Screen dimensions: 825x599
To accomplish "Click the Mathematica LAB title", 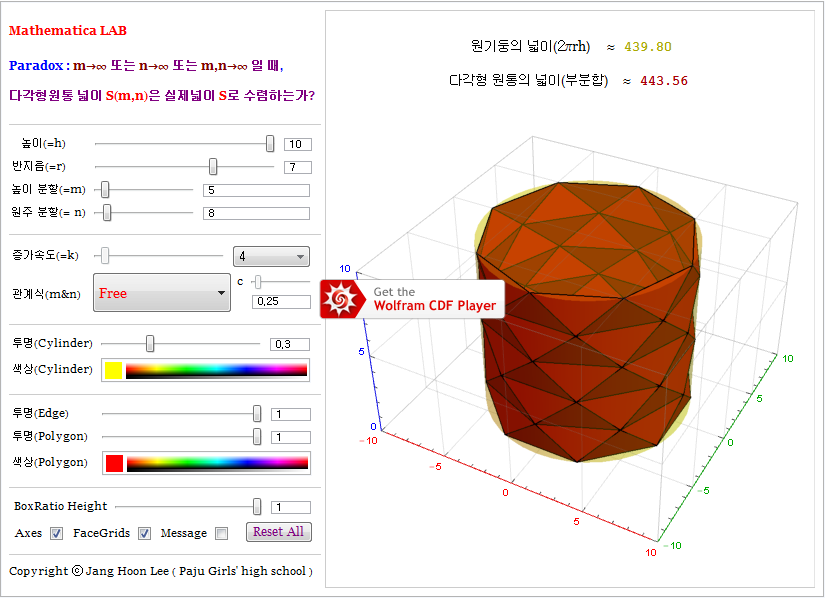I will (x=68, y=31).
